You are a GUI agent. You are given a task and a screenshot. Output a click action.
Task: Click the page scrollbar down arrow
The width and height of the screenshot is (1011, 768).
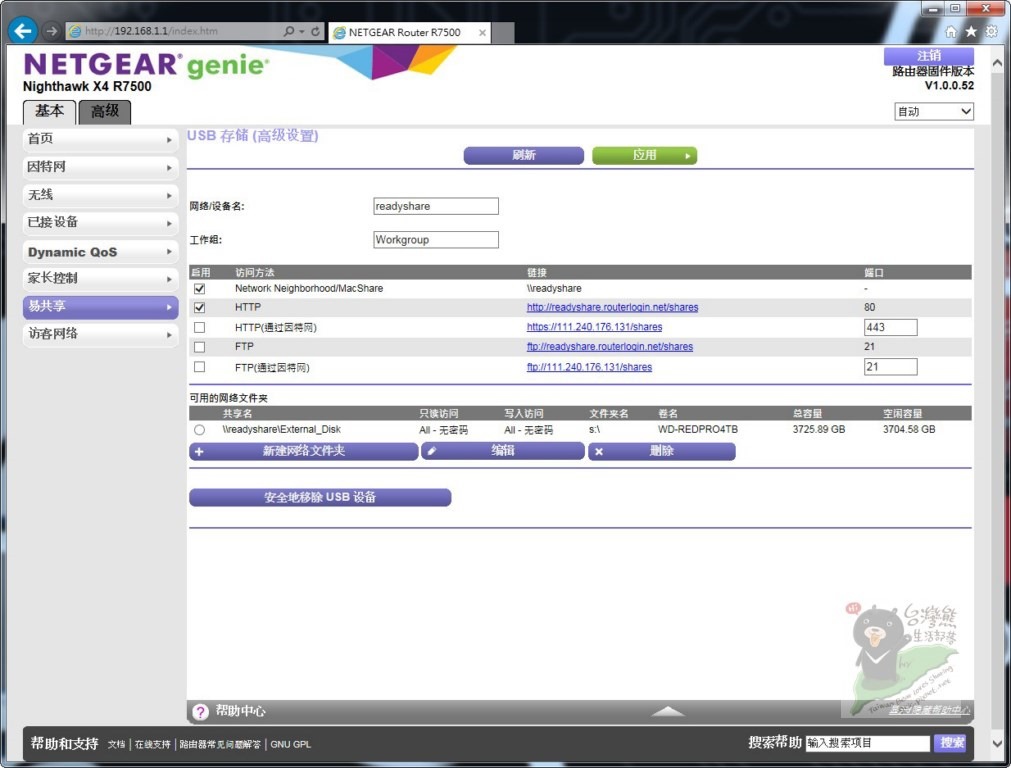[x=997, y=743]
